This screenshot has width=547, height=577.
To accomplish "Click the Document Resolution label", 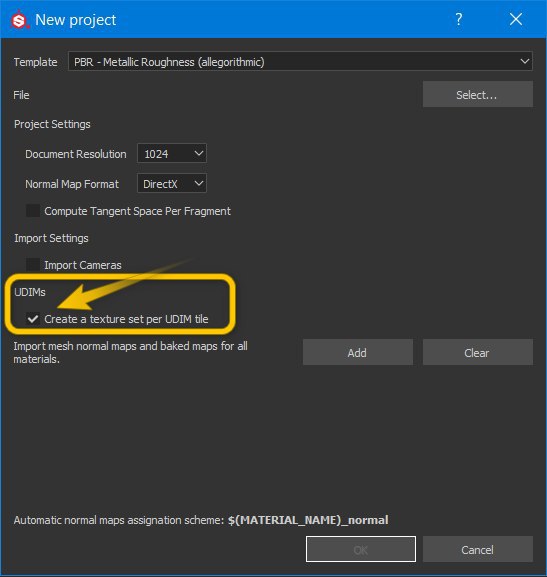I will coord(76,154).
